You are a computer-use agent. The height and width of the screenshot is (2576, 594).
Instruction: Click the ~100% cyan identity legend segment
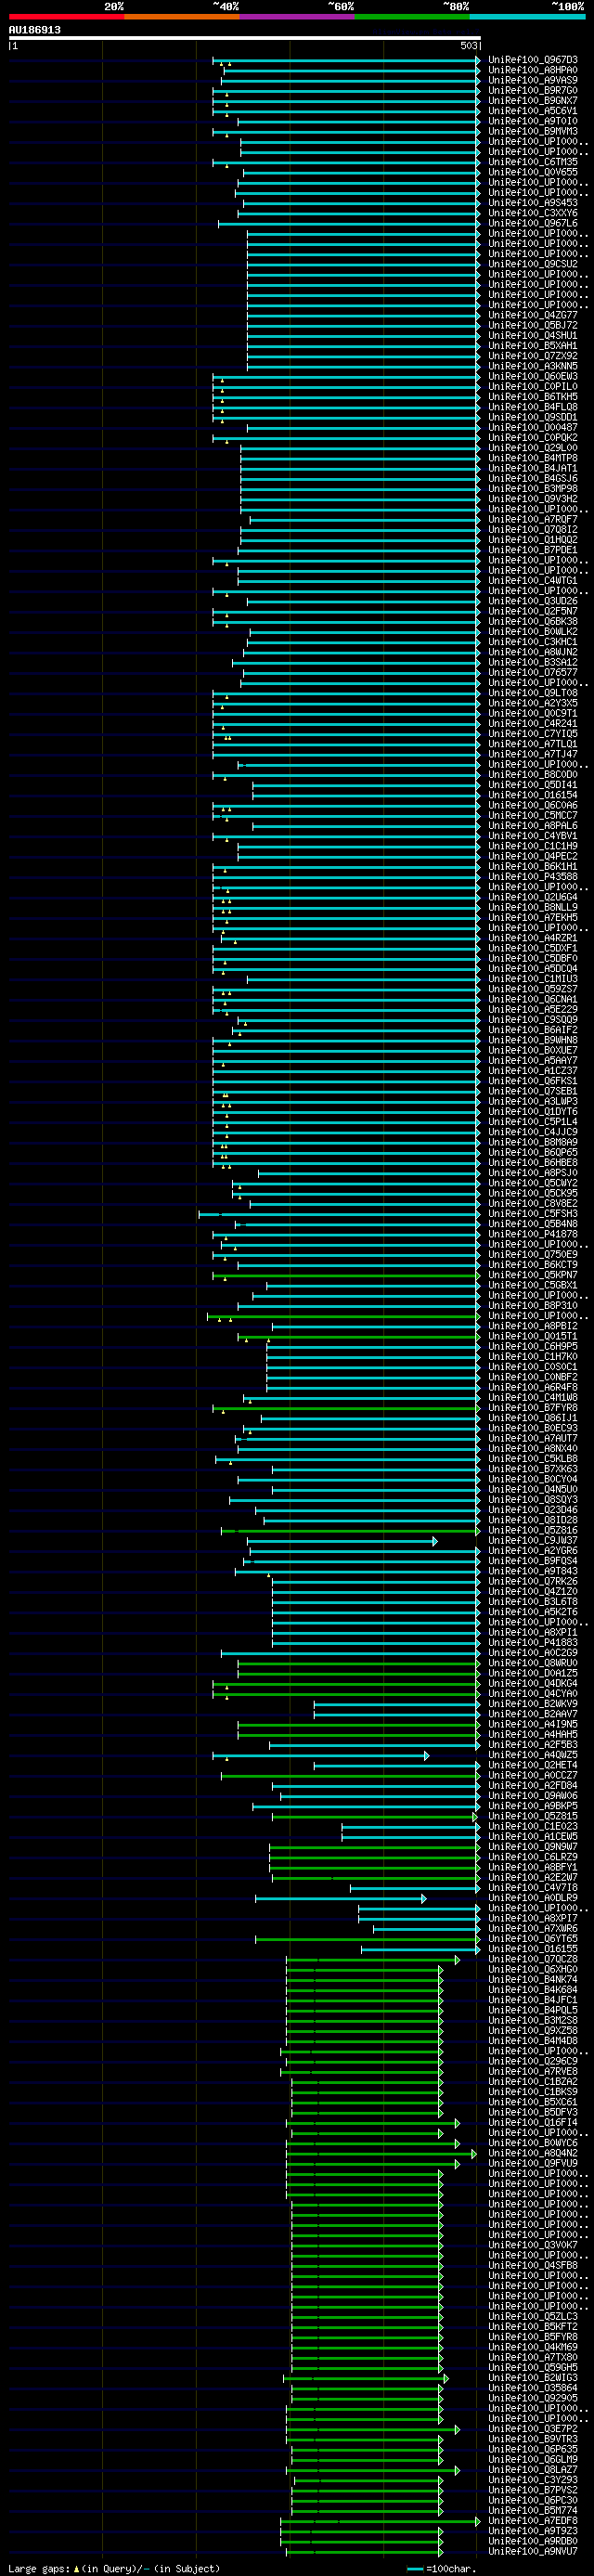click(527, 16)
